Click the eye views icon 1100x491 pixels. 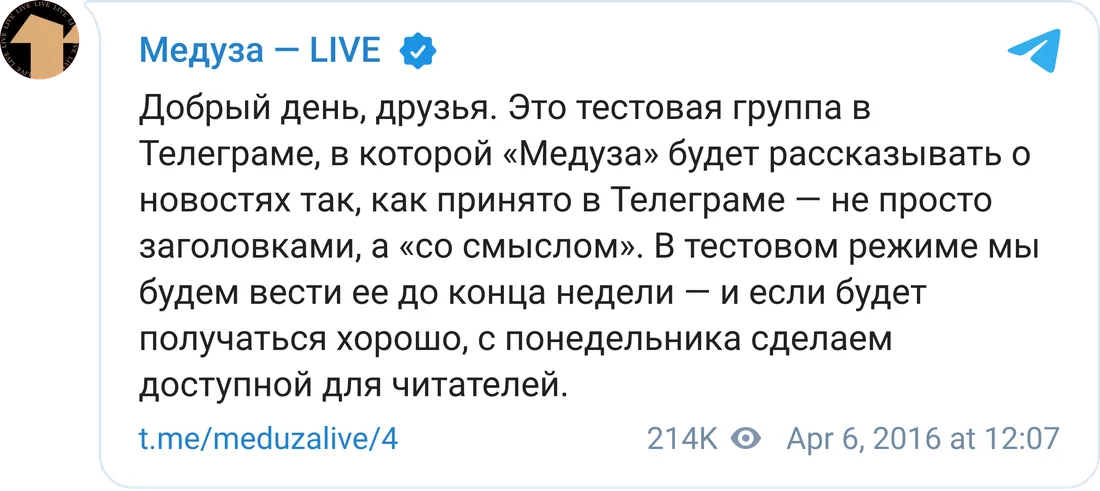point(746,439)
